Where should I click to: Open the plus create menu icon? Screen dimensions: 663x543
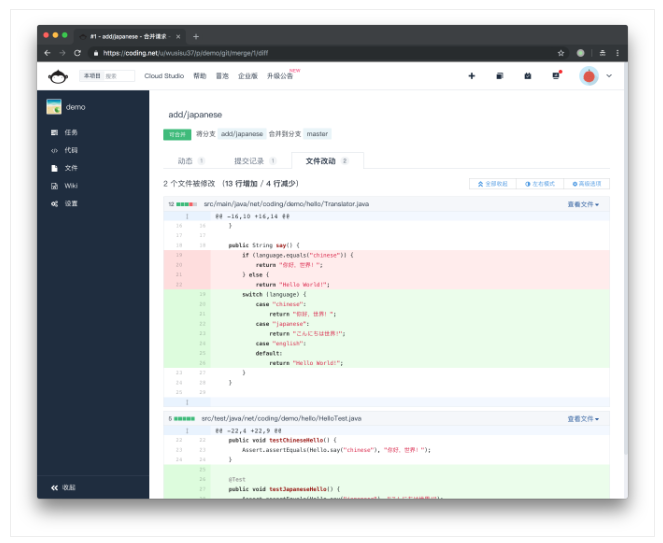[x=472, y=76]
